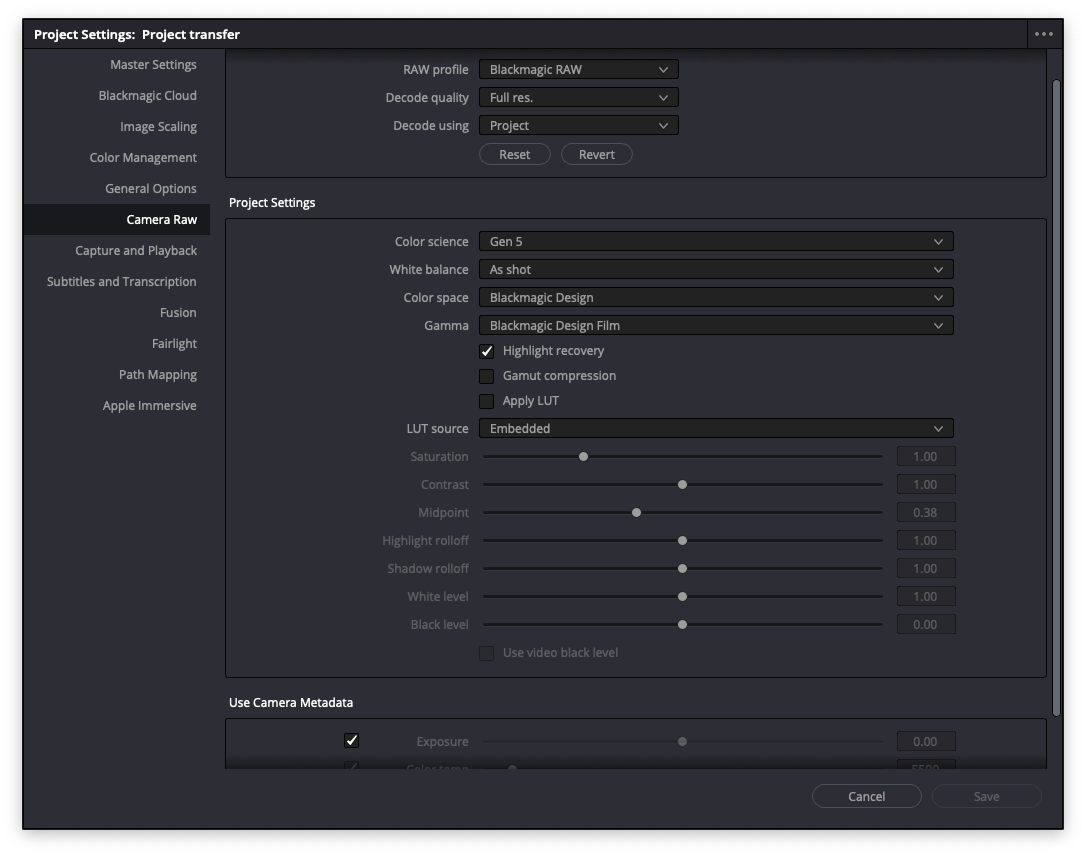Enable the Apply LUT option

pos(487,400)
